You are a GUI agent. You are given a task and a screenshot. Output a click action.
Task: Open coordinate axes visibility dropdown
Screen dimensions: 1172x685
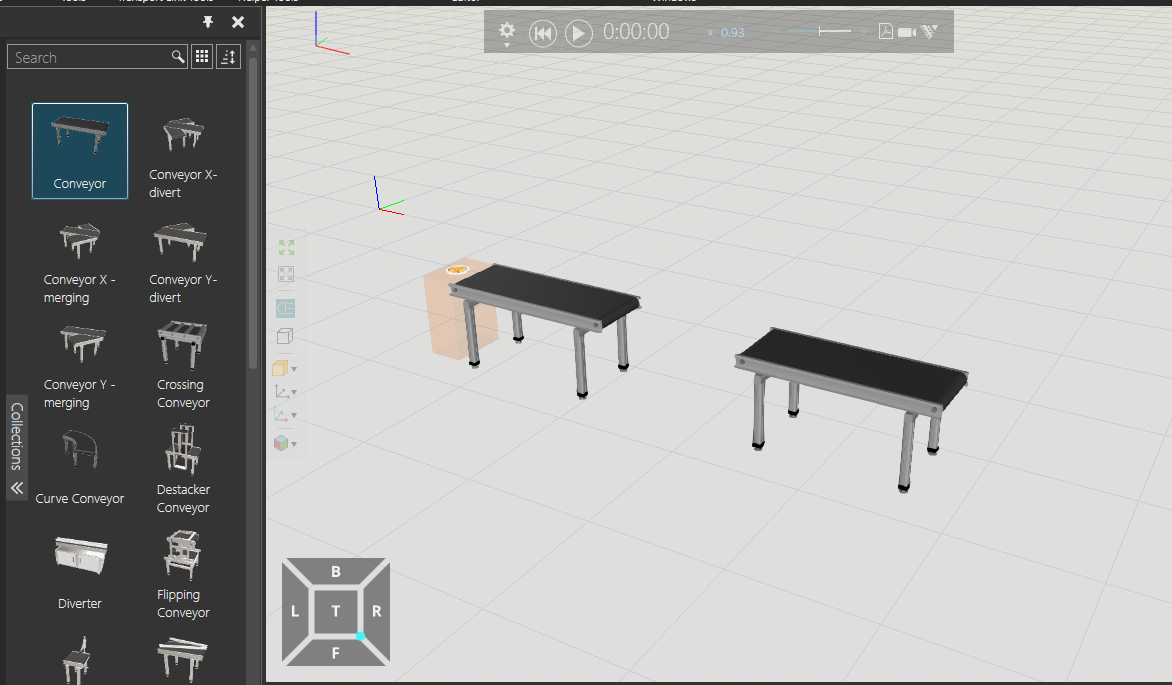[x=285, y=415]
